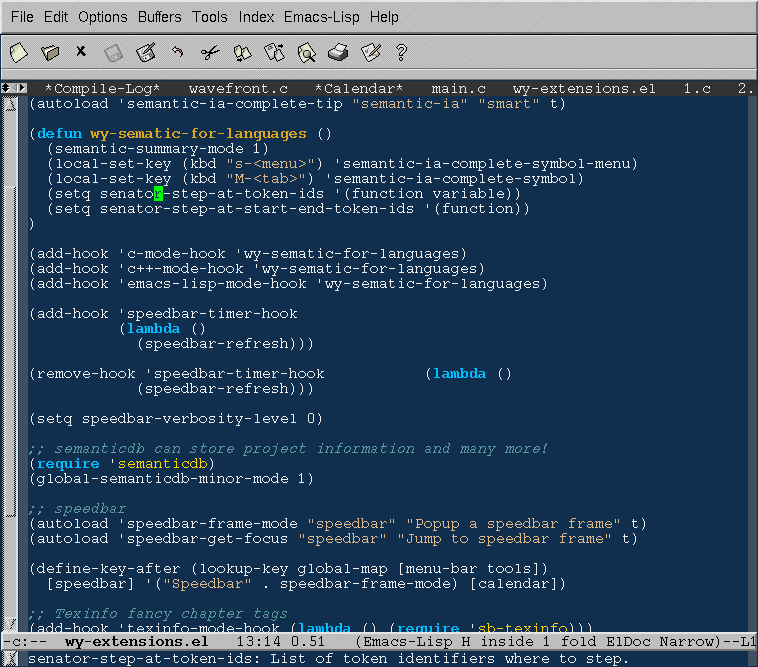Click the ";; speedbar" comment

click(x=77, y=508)
